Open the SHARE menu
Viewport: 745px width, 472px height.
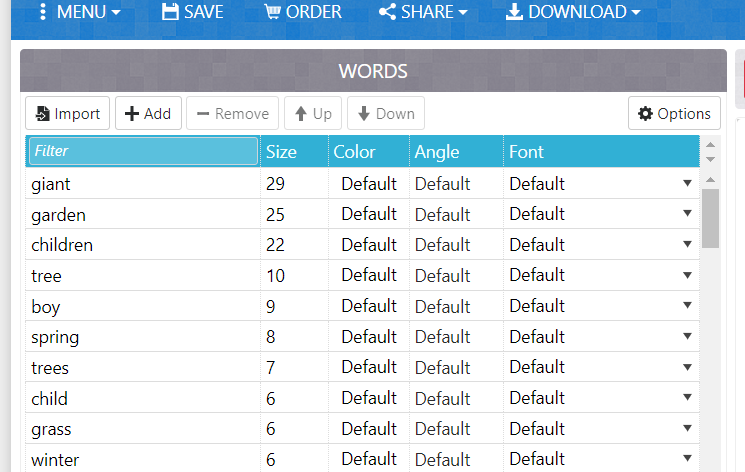[x=423, y=12]
